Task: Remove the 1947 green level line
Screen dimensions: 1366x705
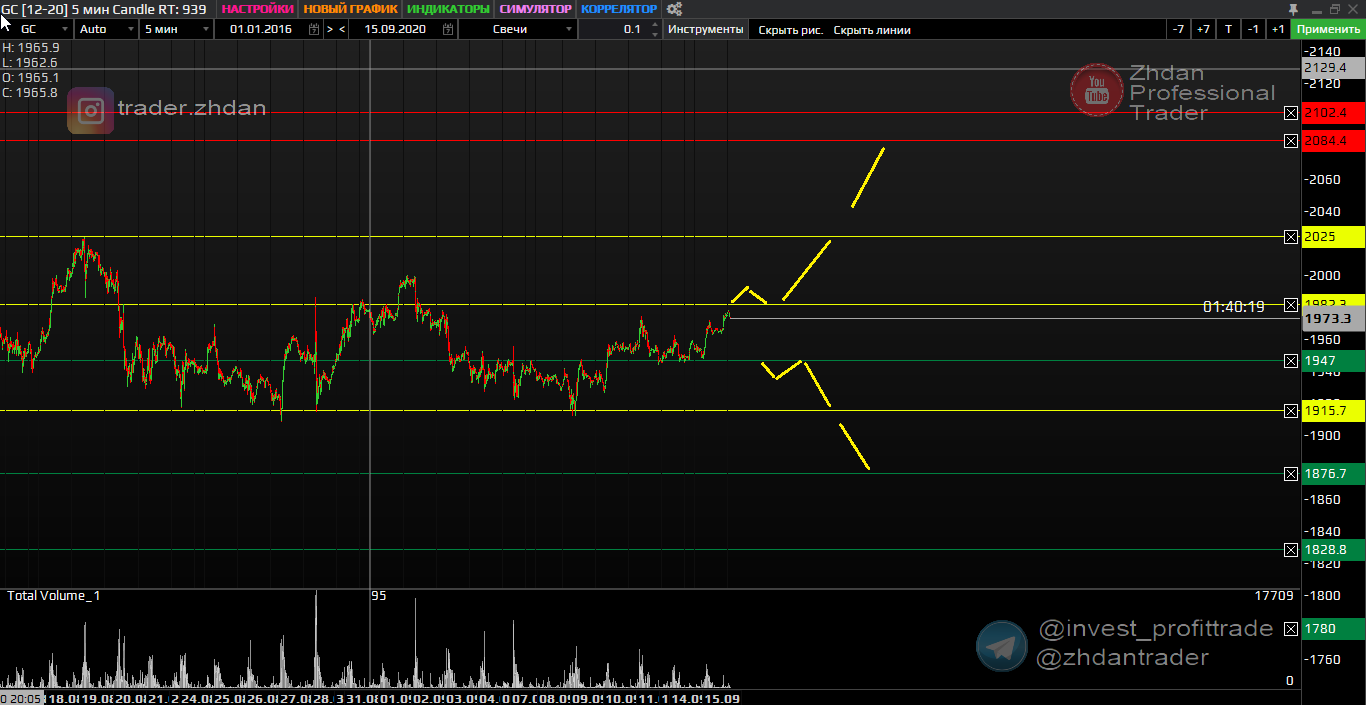Action: pyautogui.click(x=1290, y=360)
